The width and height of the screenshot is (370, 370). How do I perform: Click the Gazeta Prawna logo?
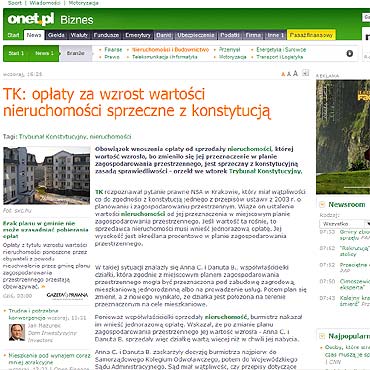(x=67, y=295)
